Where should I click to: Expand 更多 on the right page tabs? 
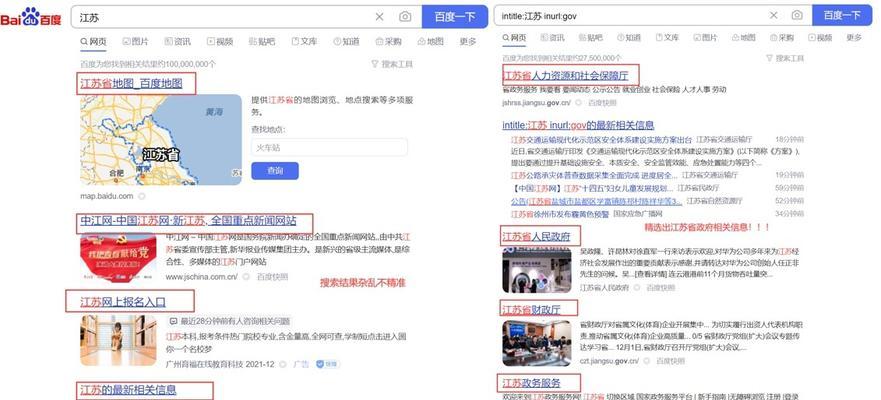click(x=854, y=38)
